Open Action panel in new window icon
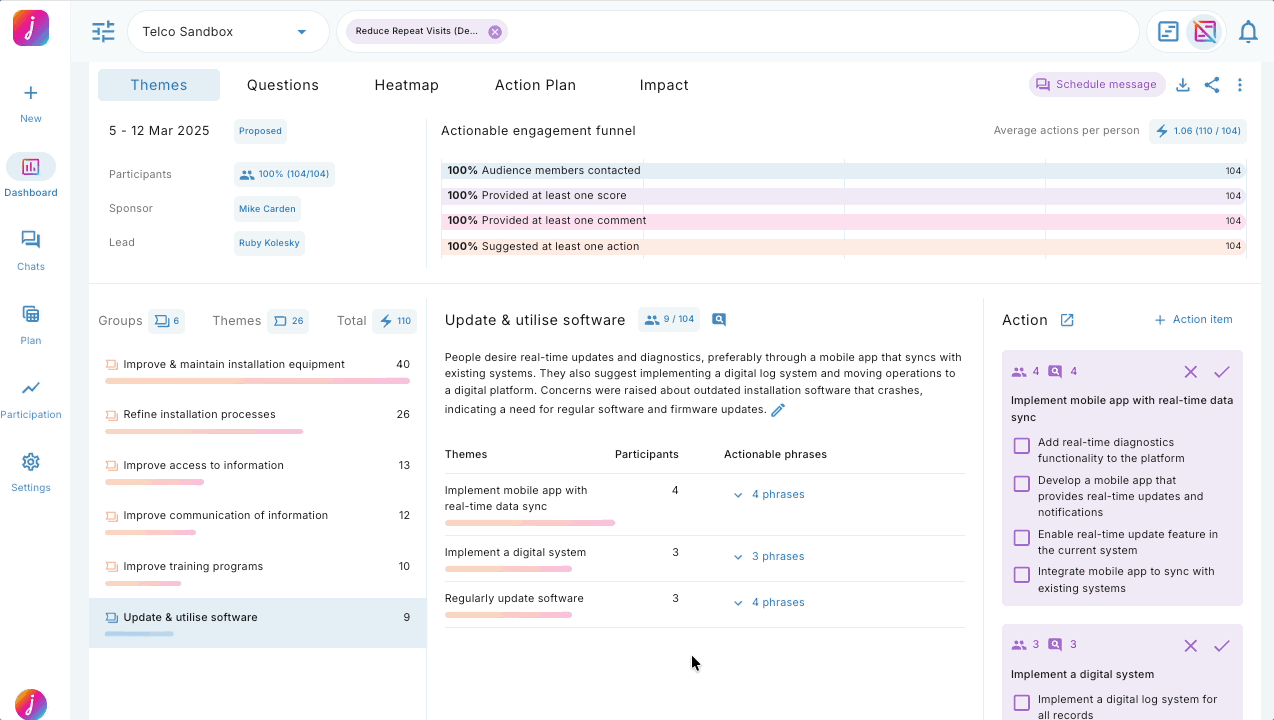Image resolution: width=1274 pixels, height=720 pixels. pos(1067,320)
